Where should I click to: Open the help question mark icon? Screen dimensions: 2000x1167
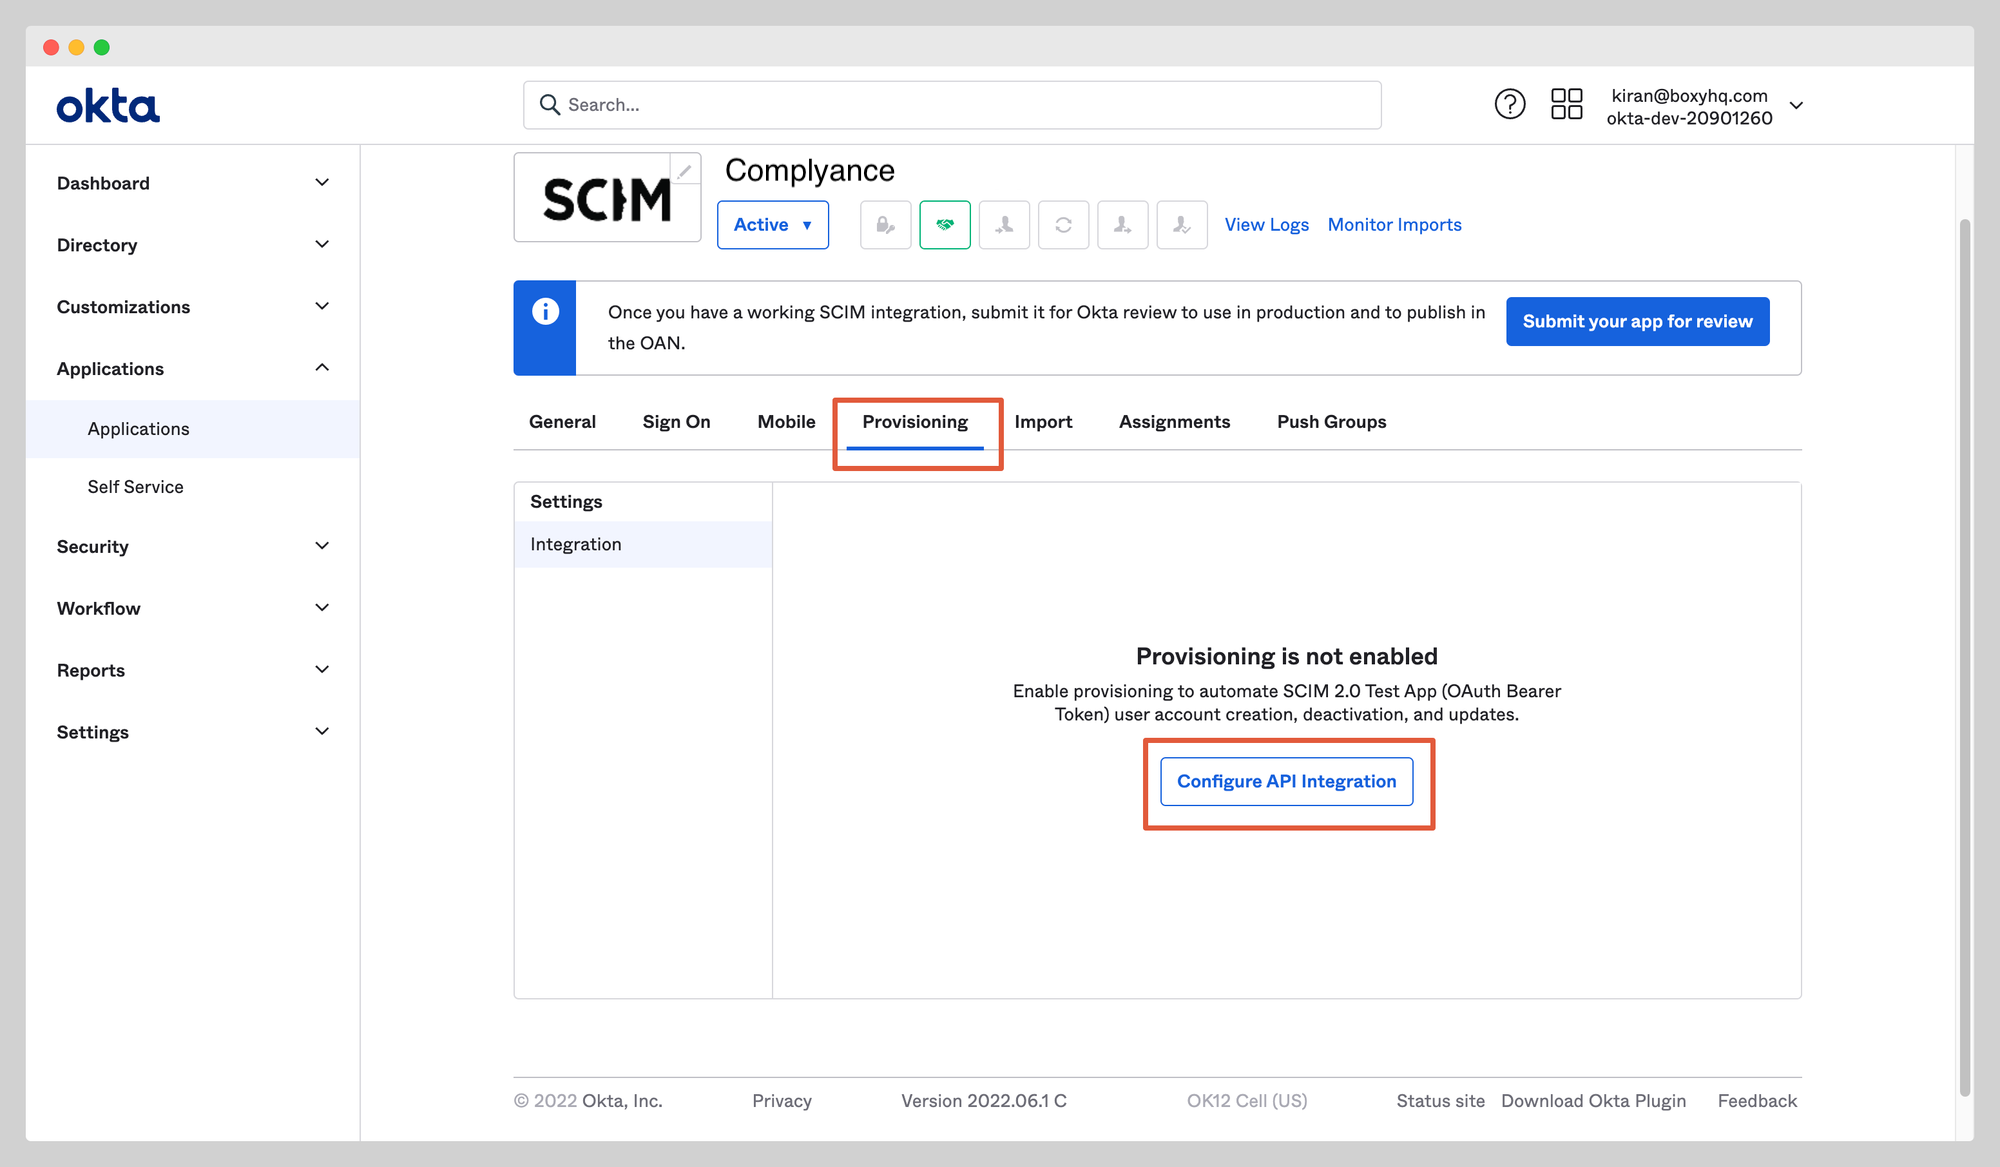coord(1510,104)
